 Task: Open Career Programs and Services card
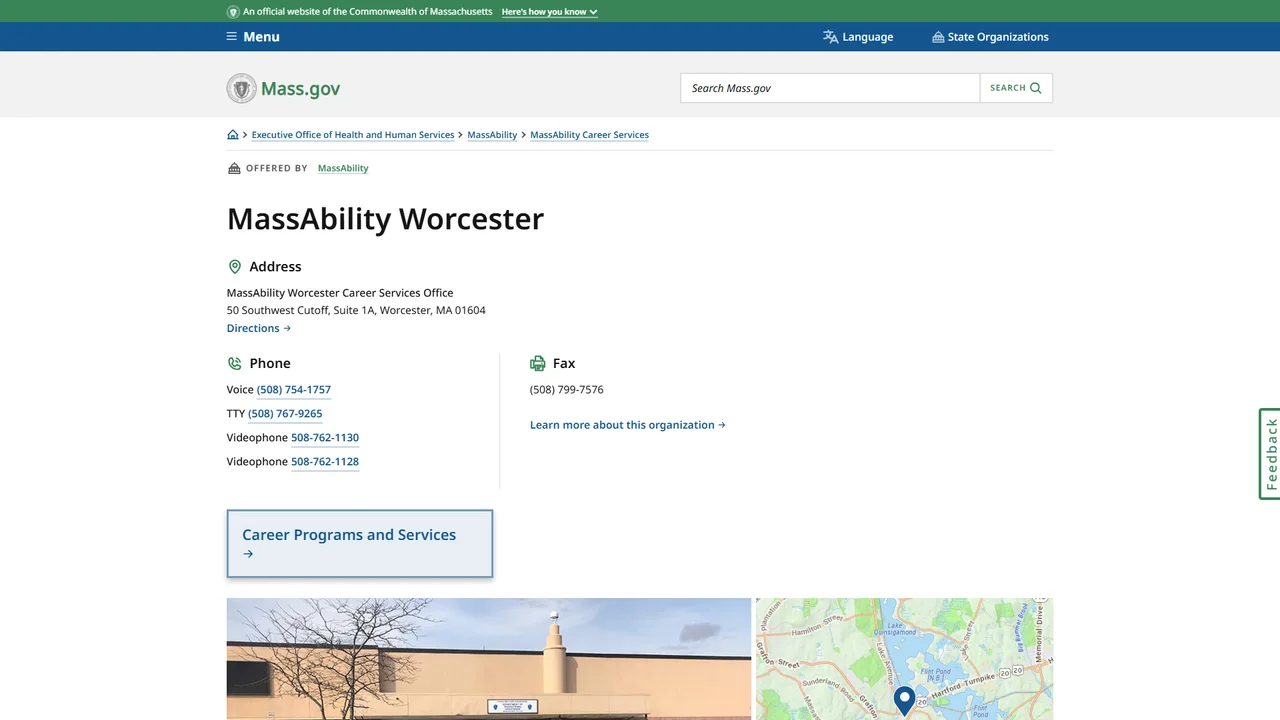coord(360,544)
